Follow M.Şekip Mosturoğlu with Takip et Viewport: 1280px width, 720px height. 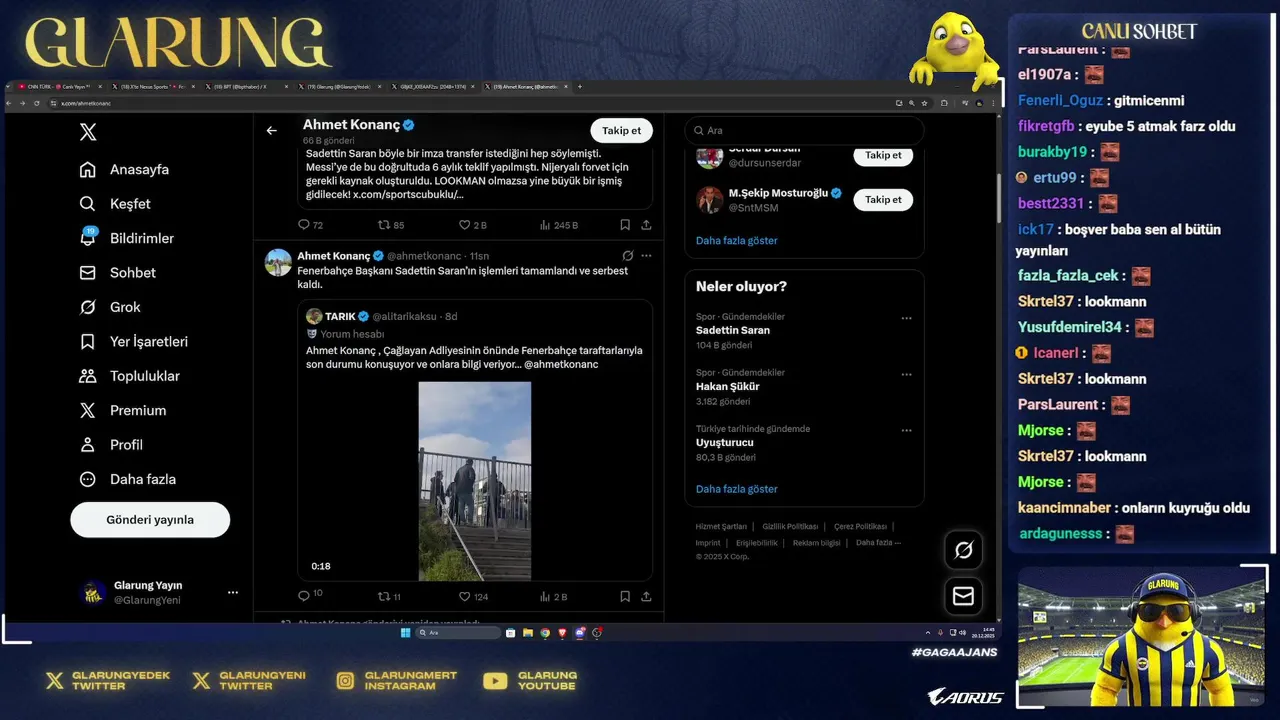point(883,199)
